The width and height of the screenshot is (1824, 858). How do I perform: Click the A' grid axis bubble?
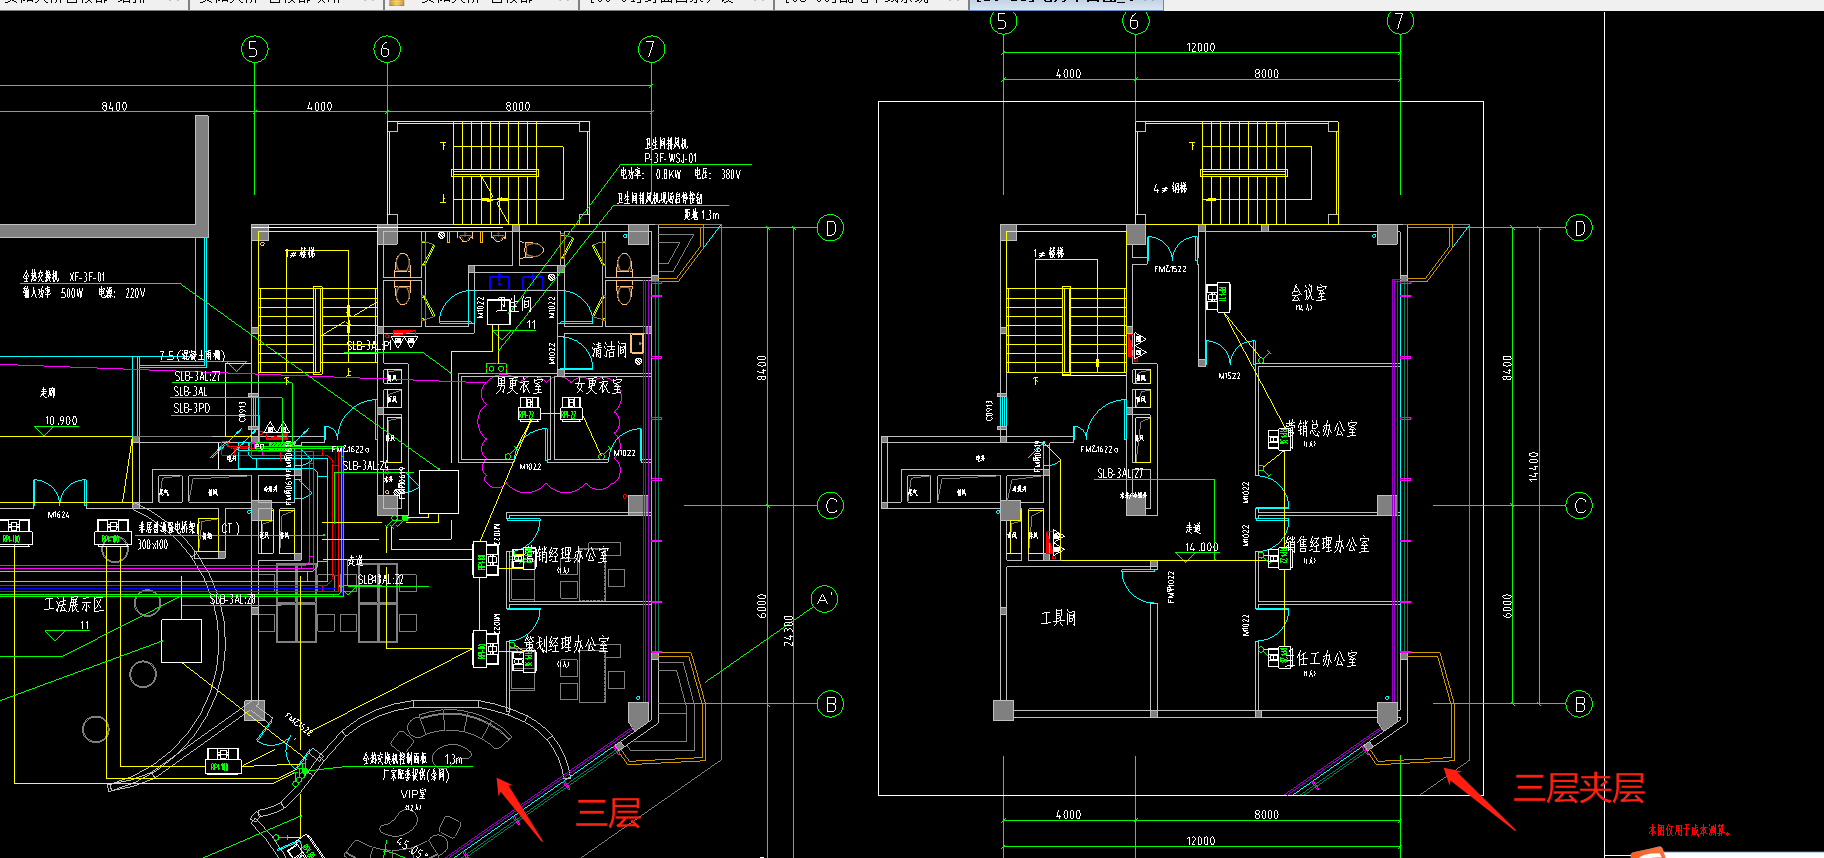coord(824,599)
